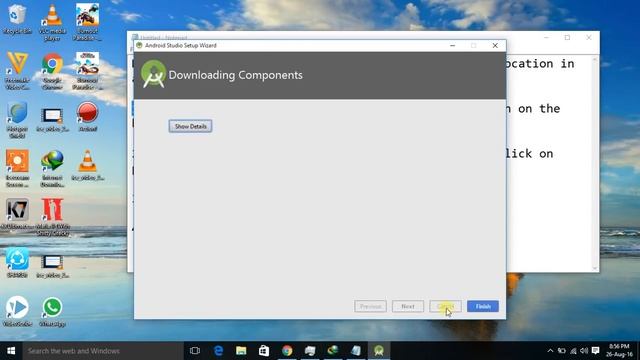Image resolution: width=640 pixels, height=360 pixels.
Task: Select the orange Icecream Screen Recorder shortcut
Action: coord(17,169)
